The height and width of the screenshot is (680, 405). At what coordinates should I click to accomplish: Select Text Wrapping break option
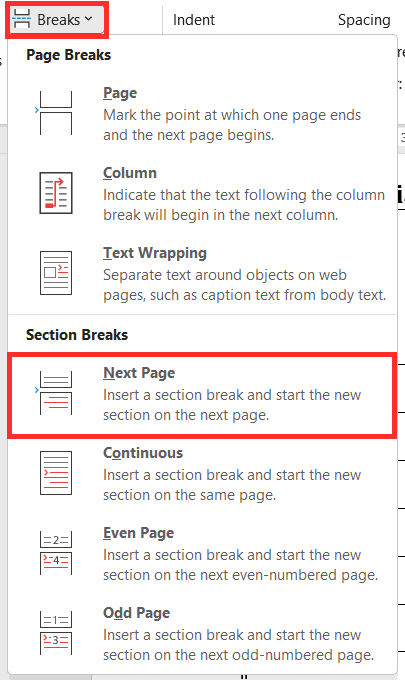pos(202,273)
